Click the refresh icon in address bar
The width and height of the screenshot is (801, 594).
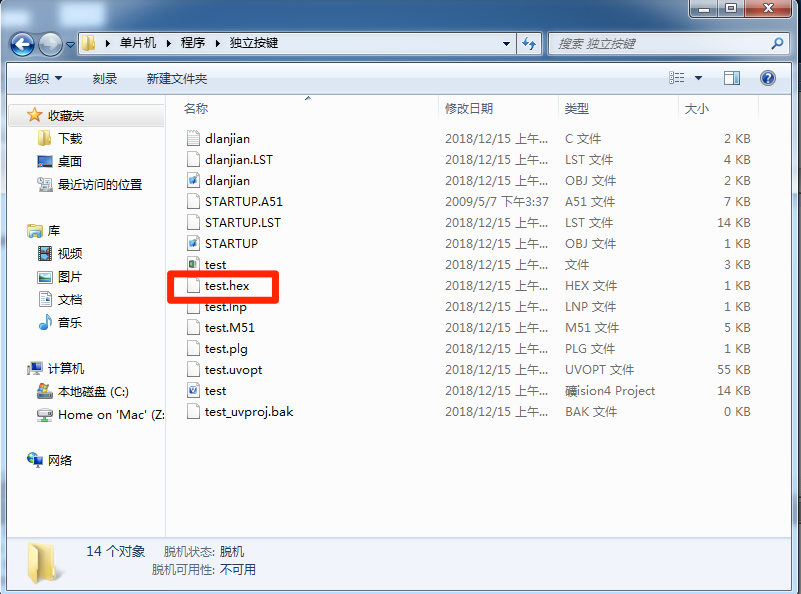tap(529, 44)
